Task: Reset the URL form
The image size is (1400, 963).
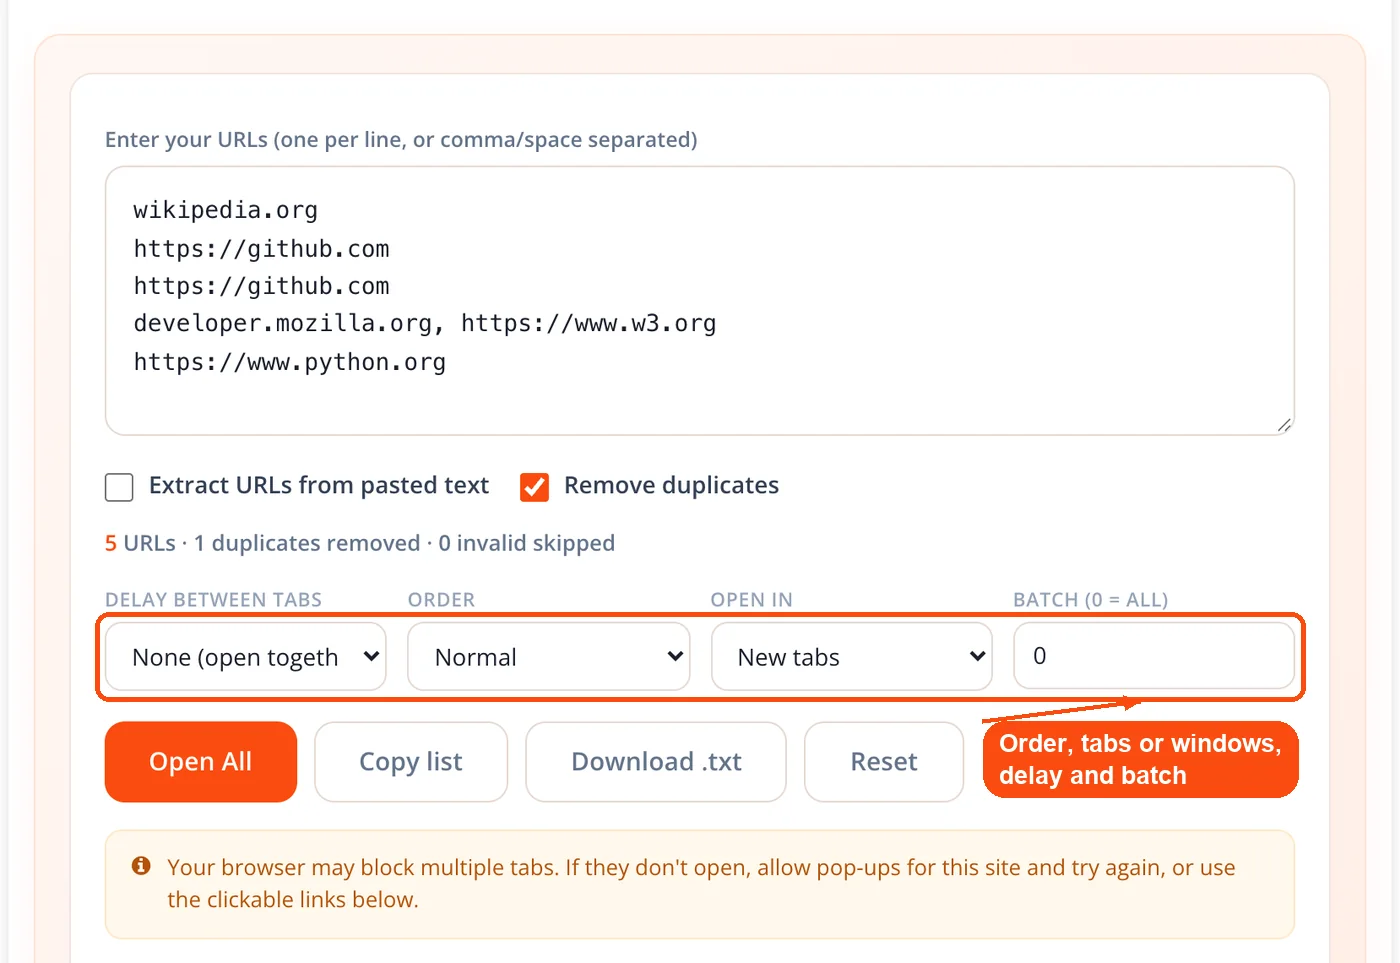Action: pos(884,762)
